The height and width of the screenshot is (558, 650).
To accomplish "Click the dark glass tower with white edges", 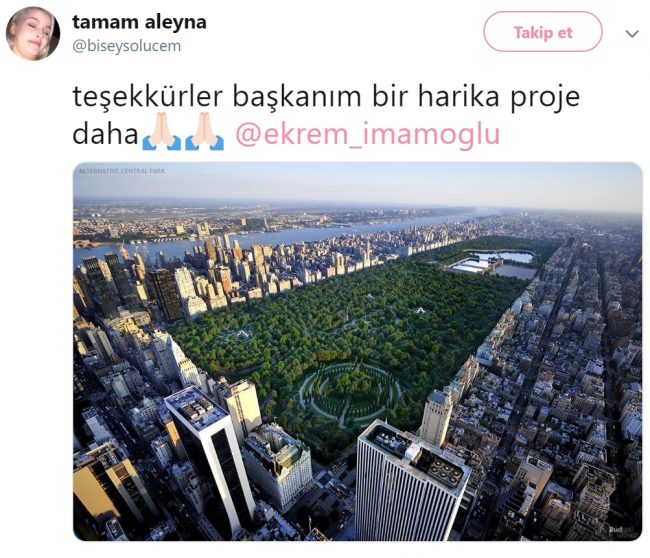I will tap(211, 454).
